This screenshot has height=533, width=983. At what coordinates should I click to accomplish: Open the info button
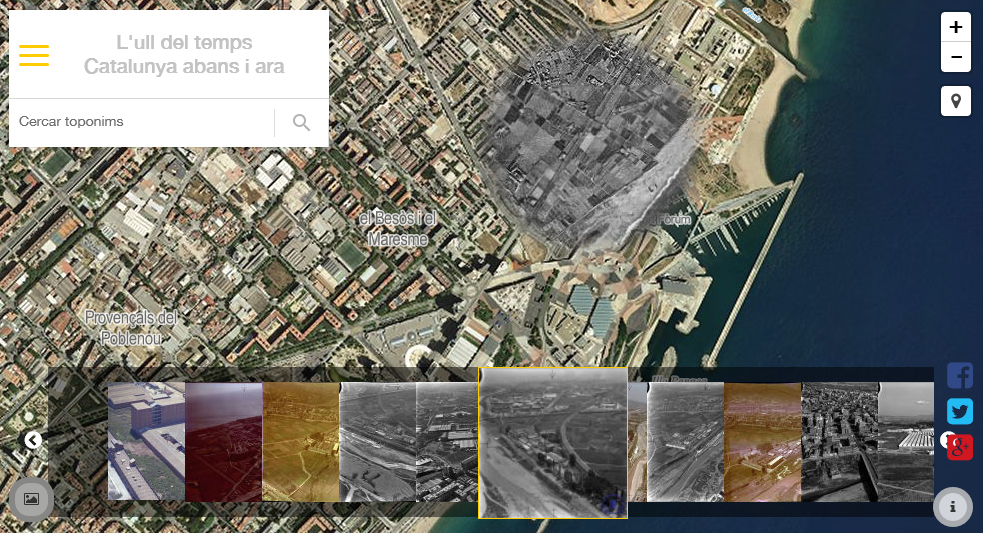pos(952,507)
